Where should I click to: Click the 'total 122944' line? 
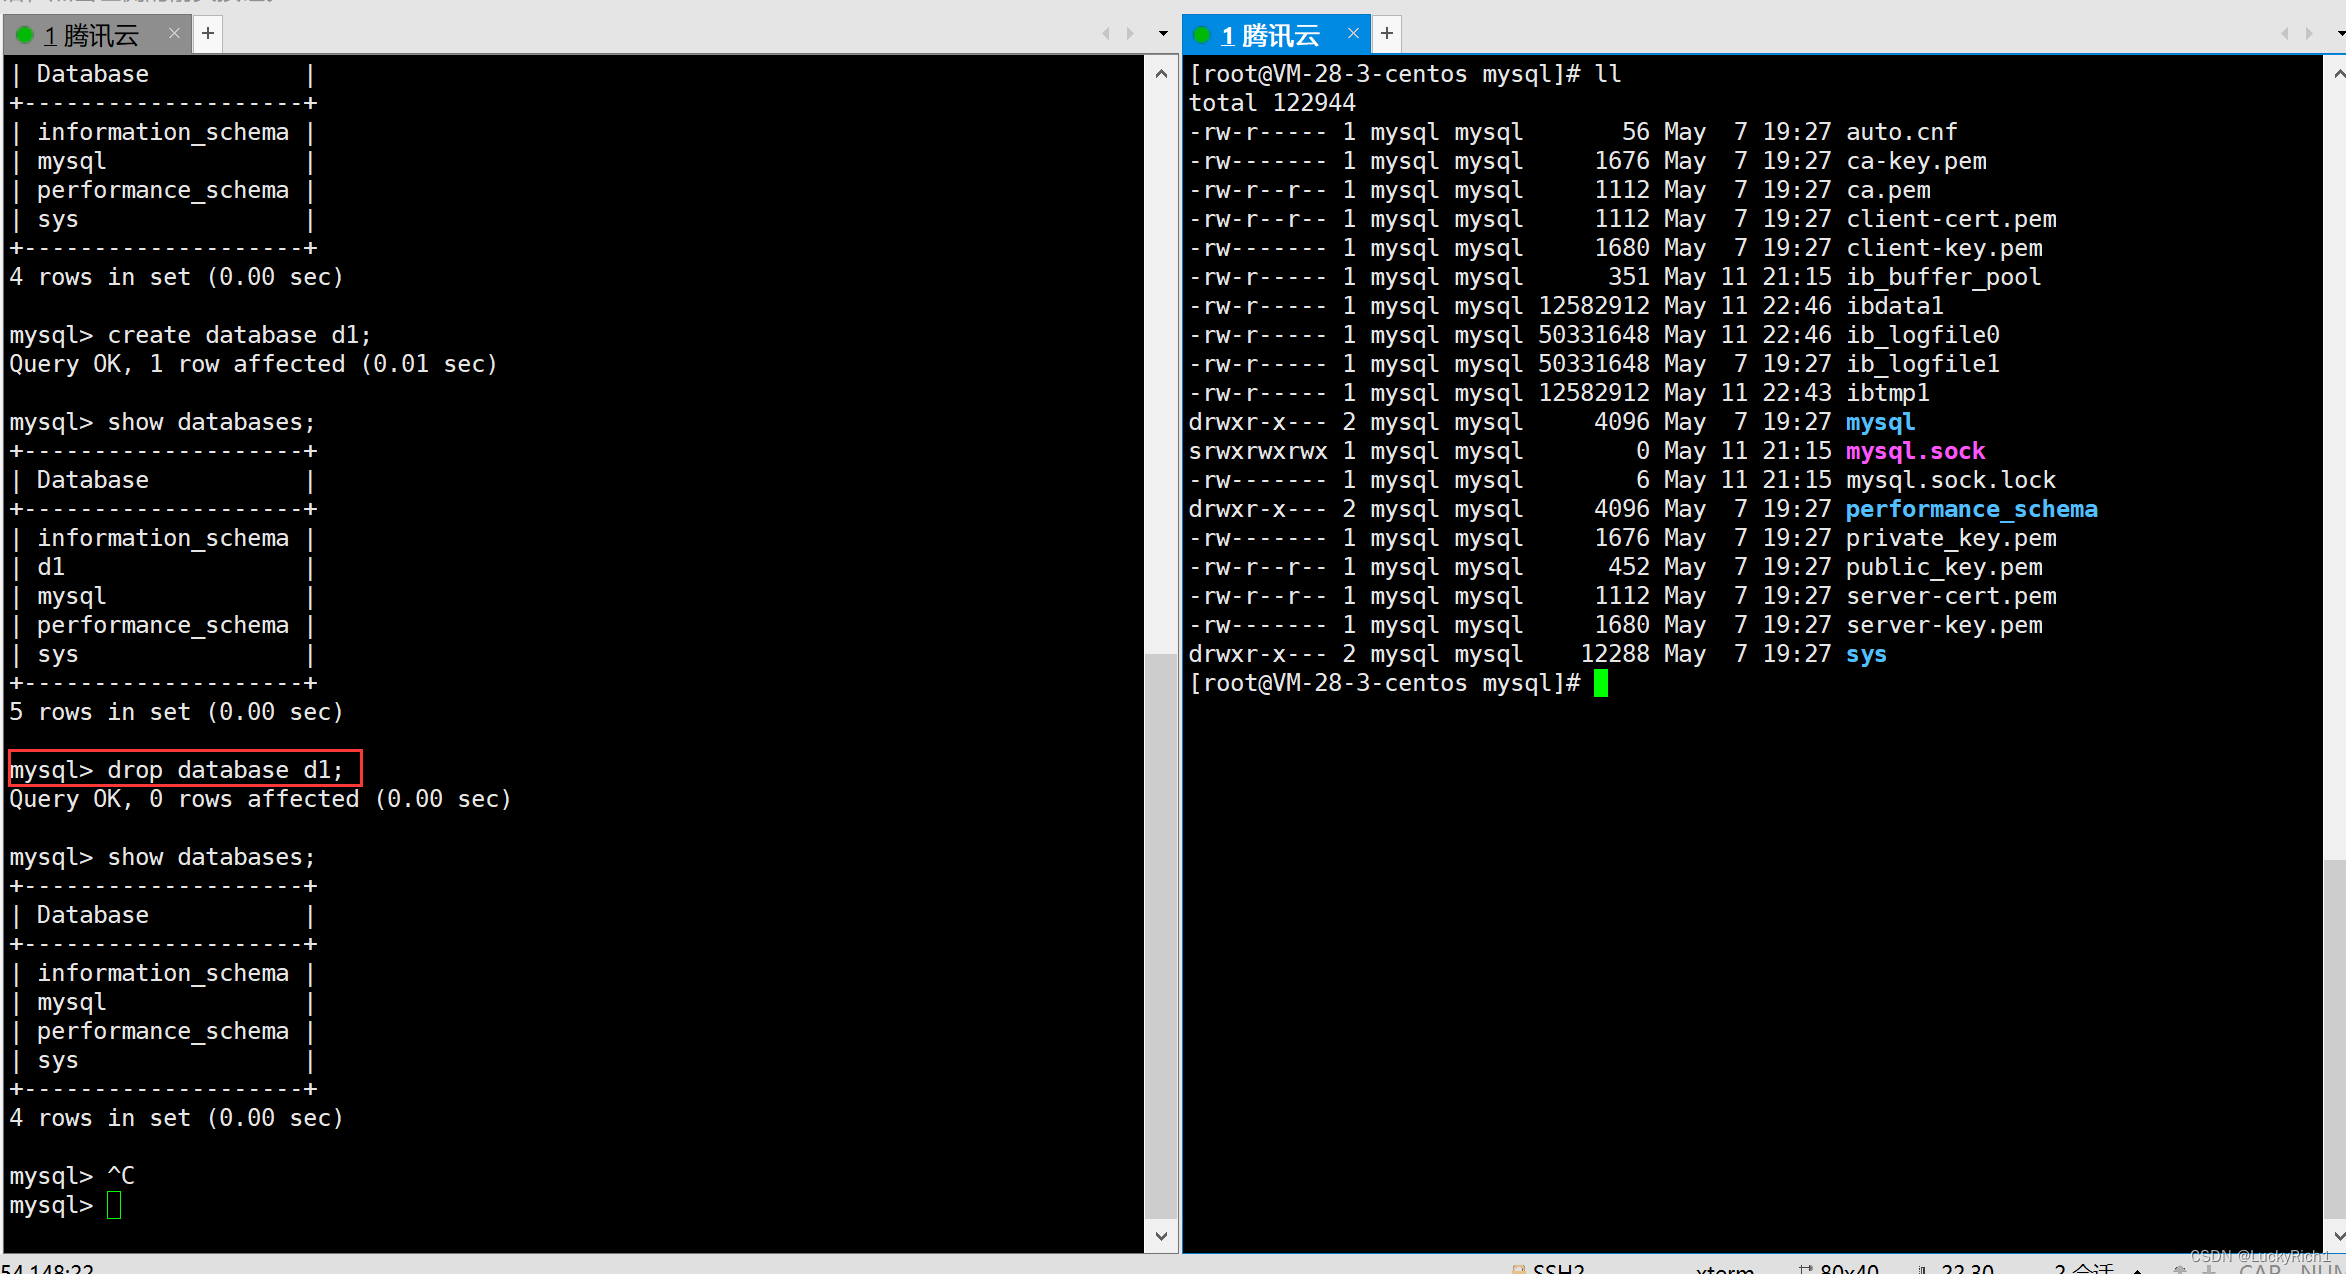pyautogui.click(x=1272, y=104)
